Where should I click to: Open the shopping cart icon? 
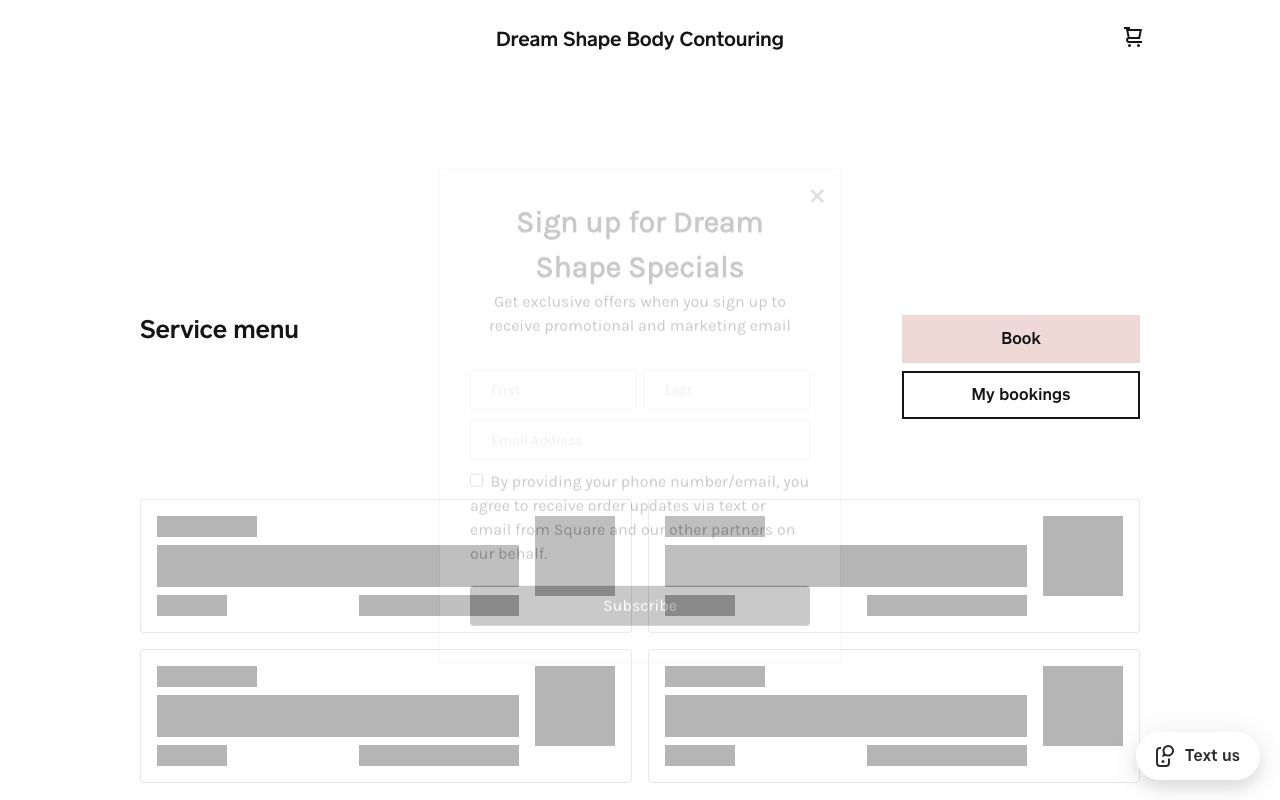pos(1133,37)
